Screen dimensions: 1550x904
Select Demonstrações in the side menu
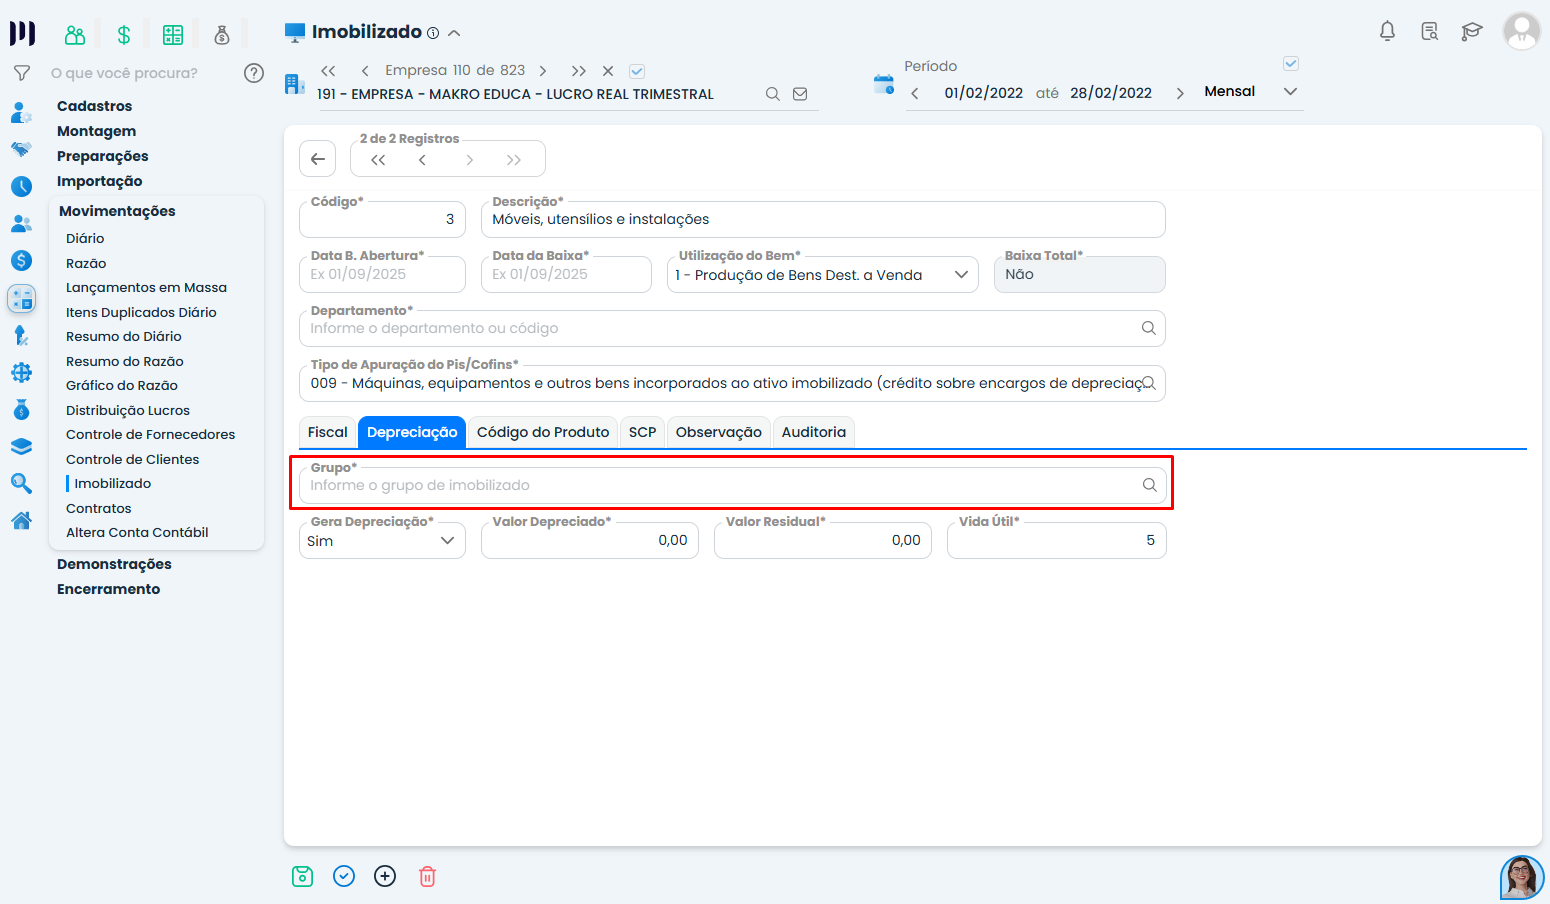pos(114,564)
